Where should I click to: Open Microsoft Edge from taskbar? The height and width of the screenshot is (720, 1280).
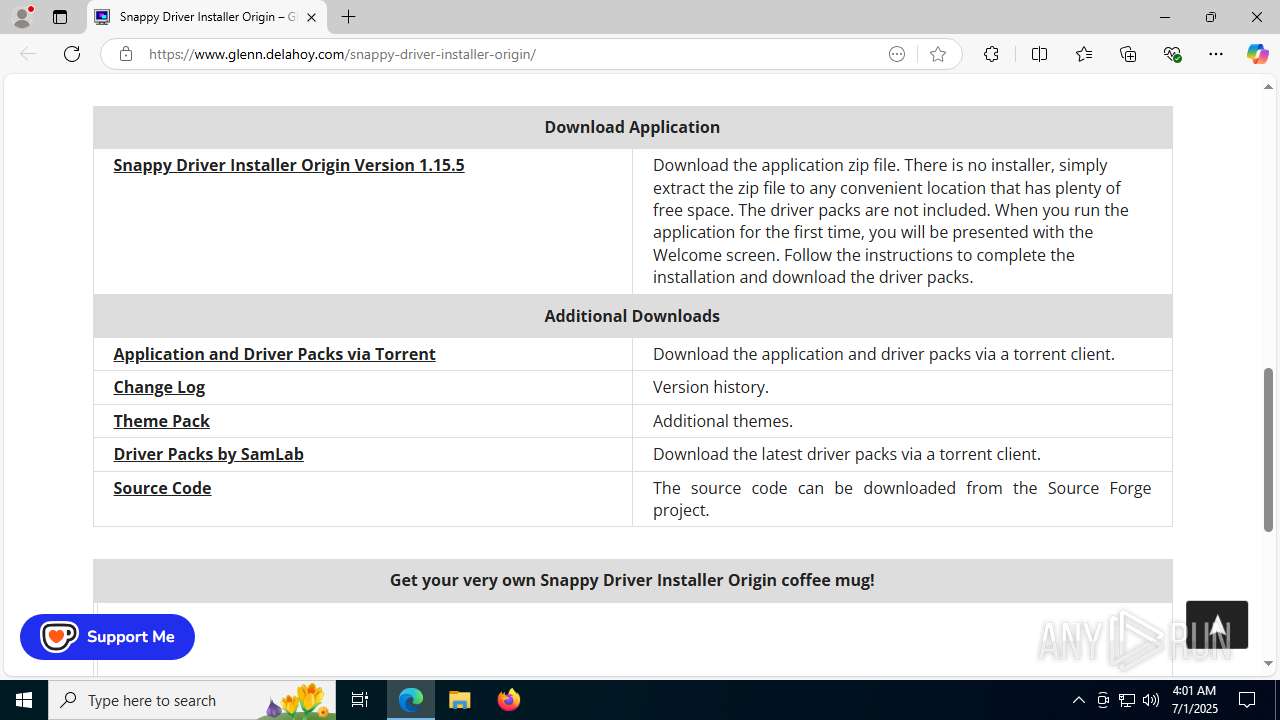[411, 700]
